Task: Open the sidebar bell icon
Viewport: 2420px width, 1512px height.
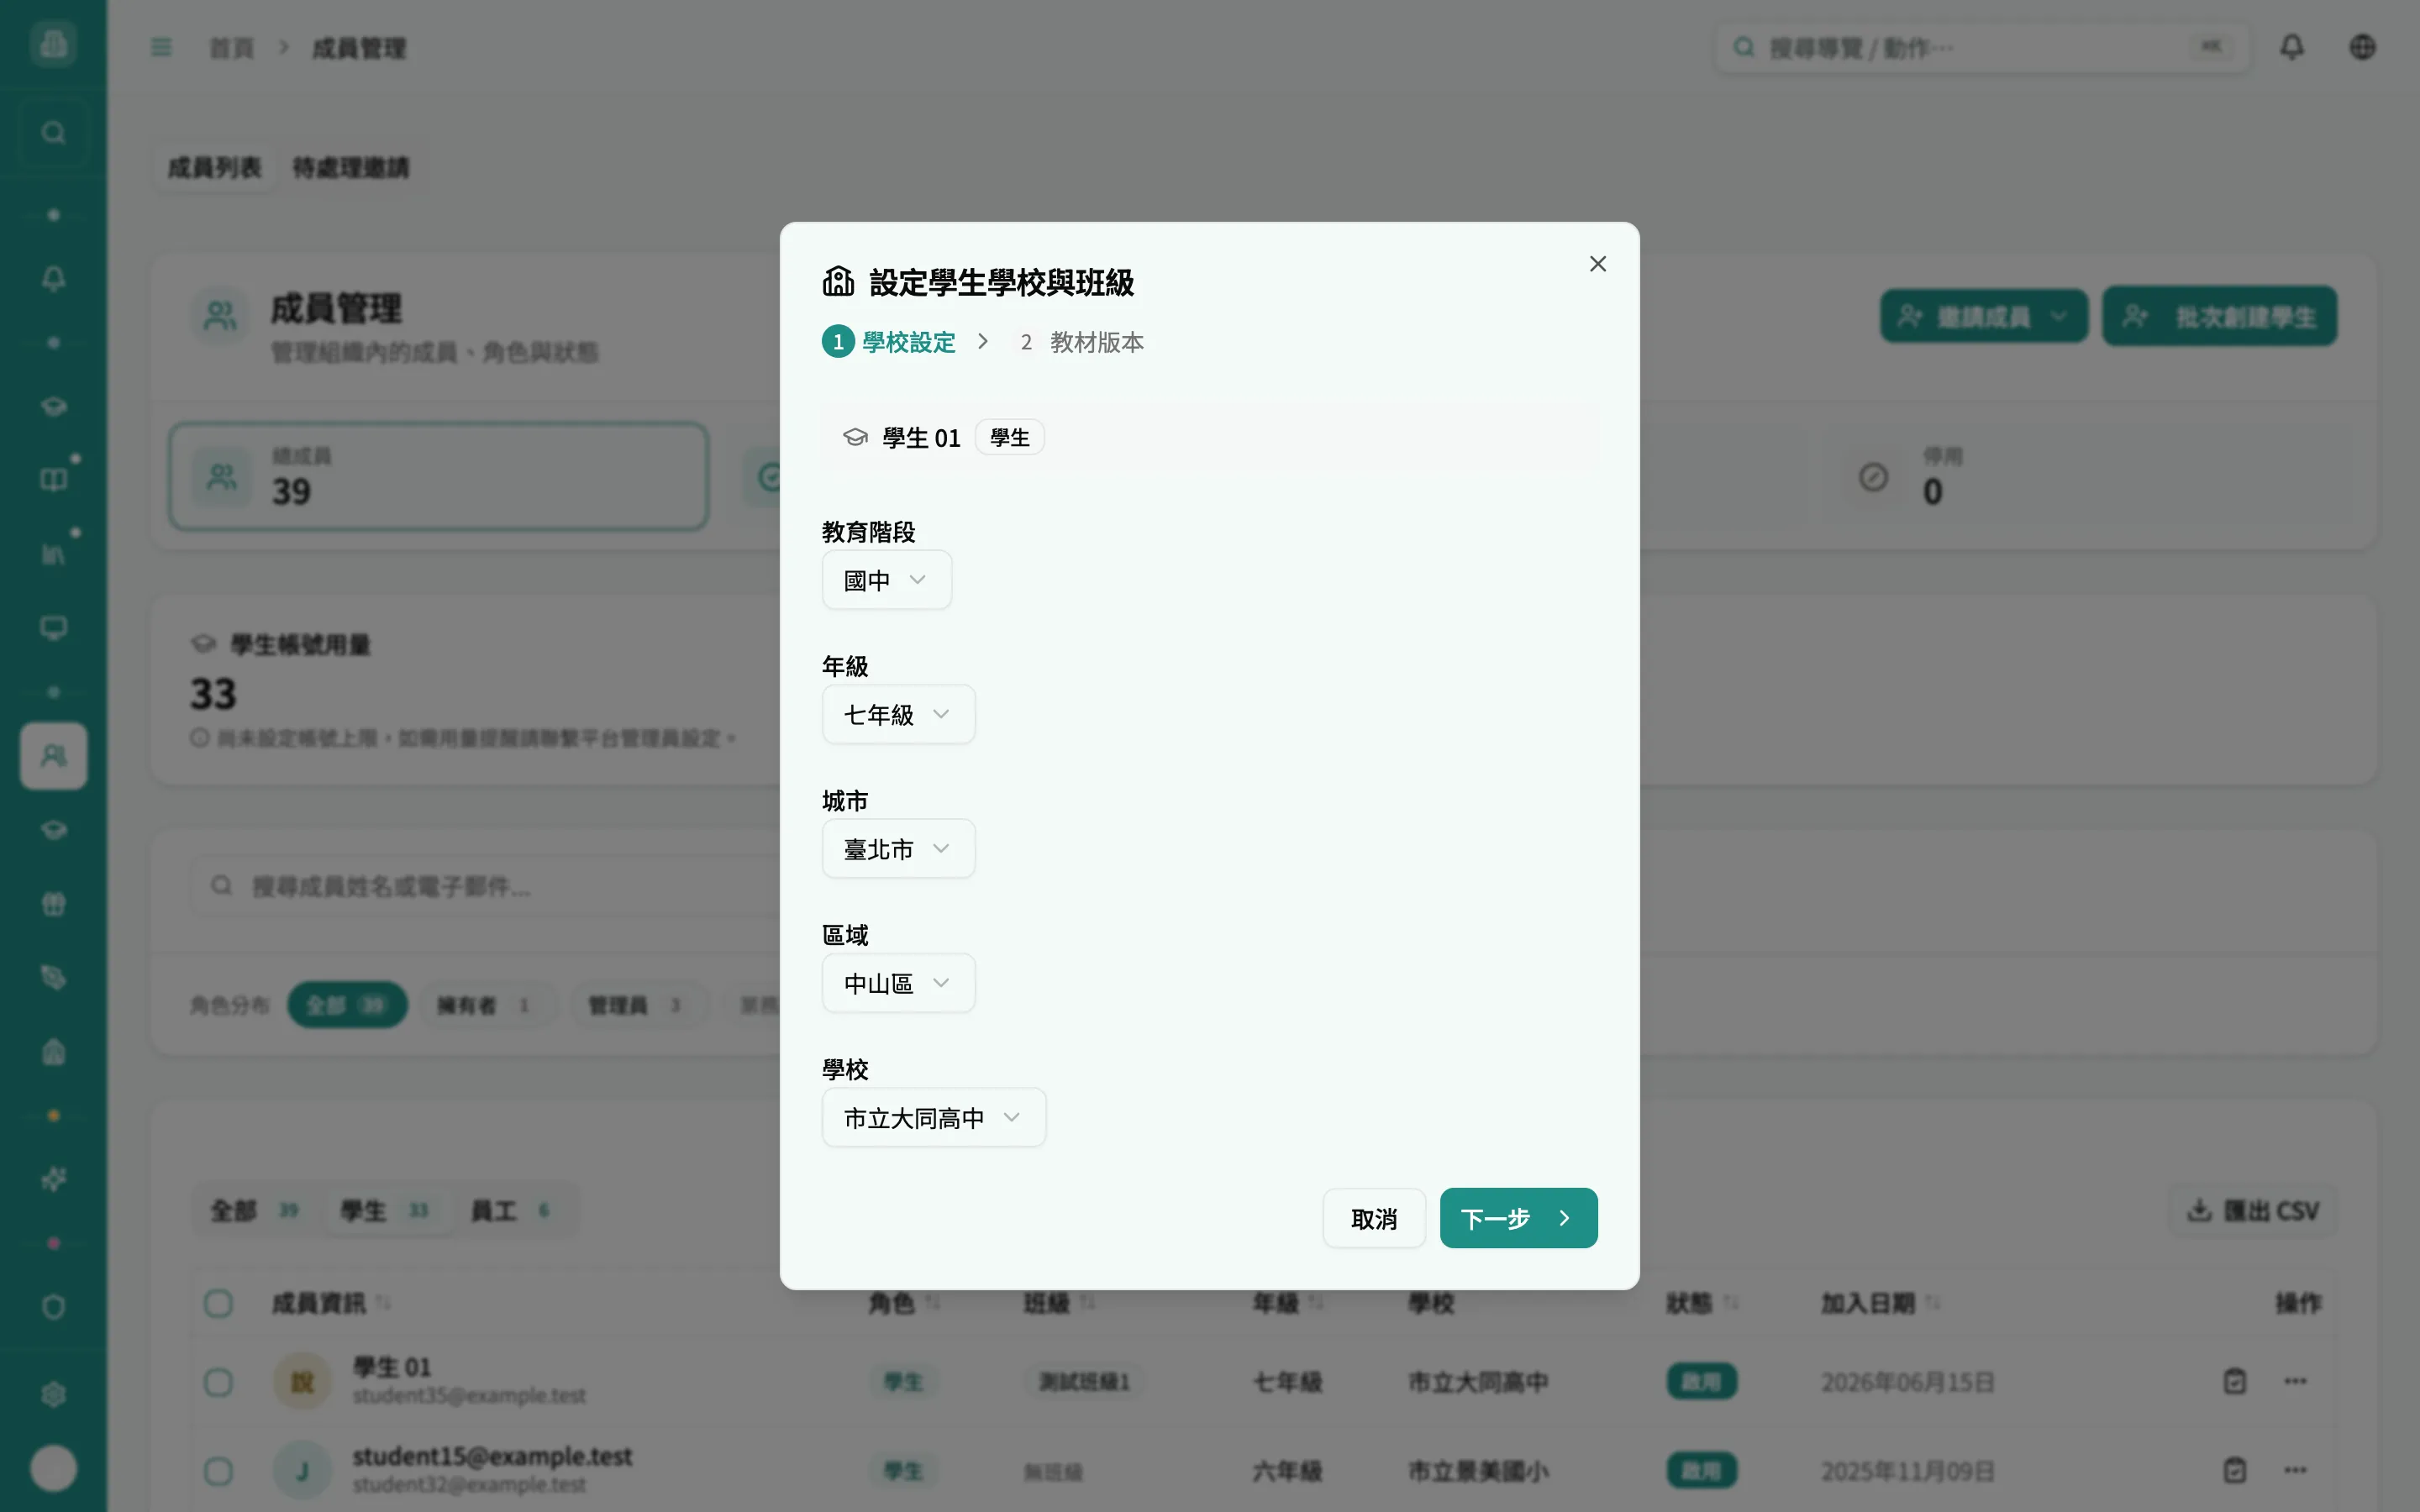Action: 54,278
